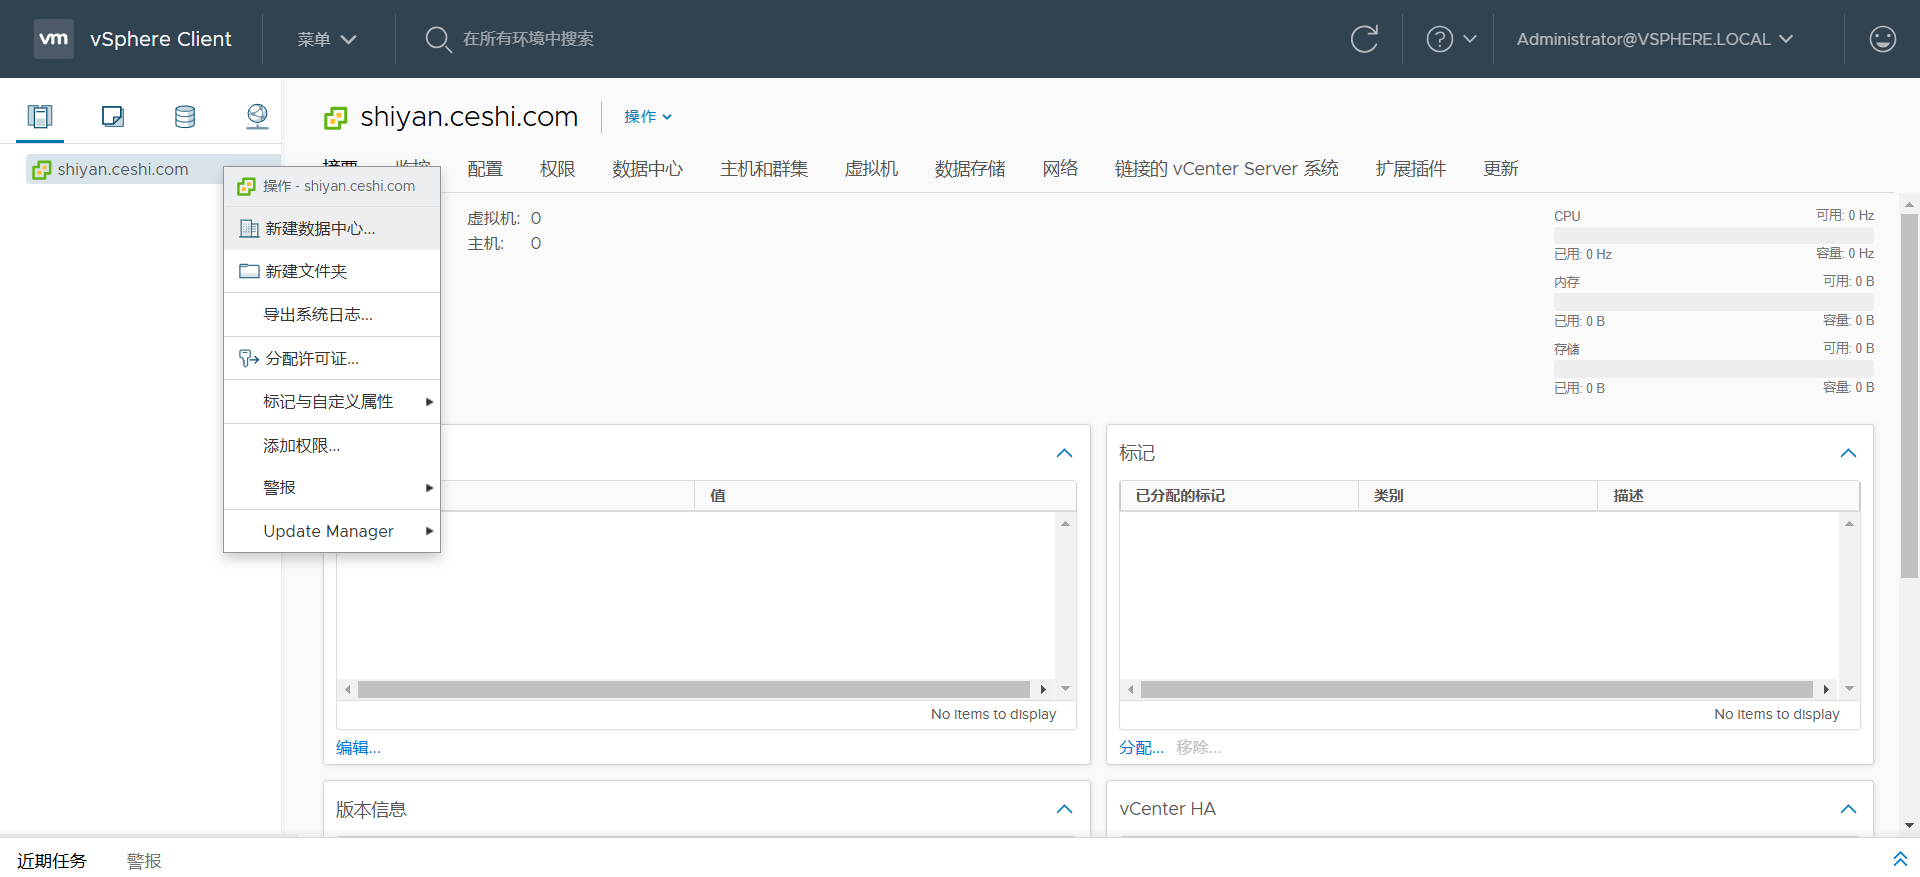Click the 内存 usage bar

[1714, 301]
